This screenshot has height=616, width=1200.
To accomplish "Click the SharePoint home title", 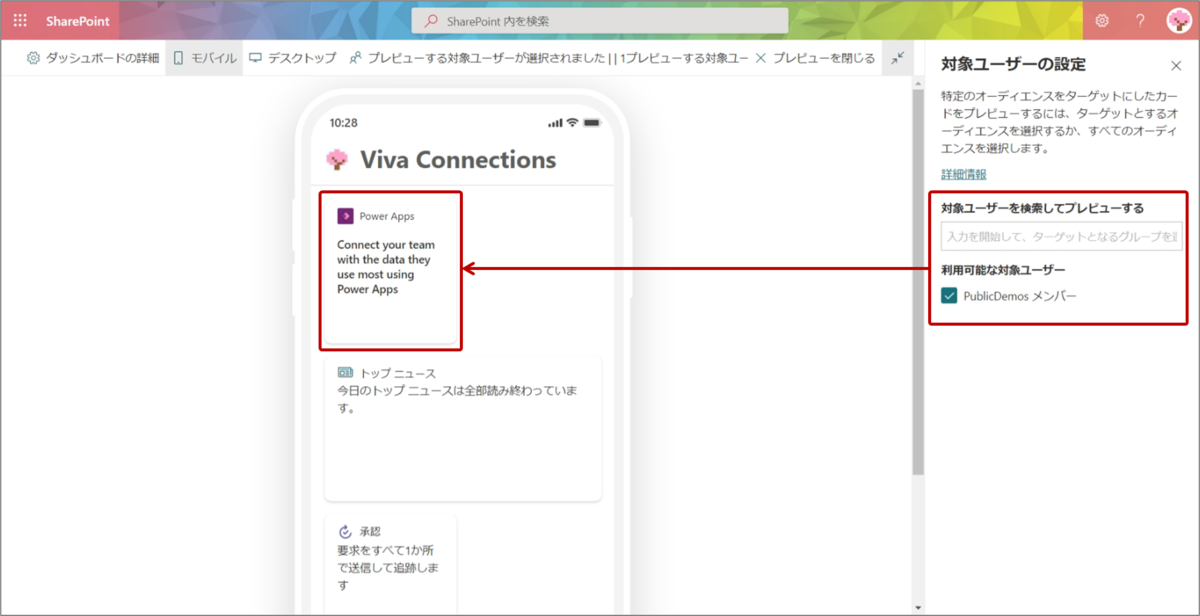I will tap(77, 21).
